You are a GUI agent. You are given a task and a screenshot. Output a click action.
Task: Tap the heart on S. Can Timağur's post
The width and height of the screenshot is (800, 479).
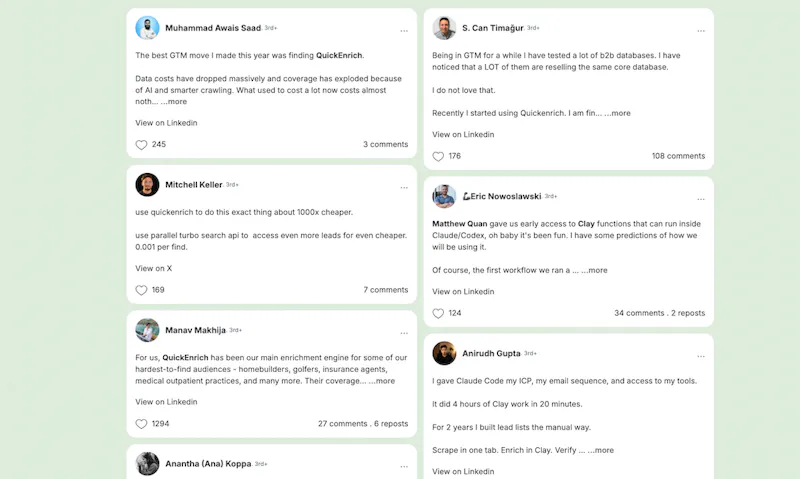tap(438, 157)
